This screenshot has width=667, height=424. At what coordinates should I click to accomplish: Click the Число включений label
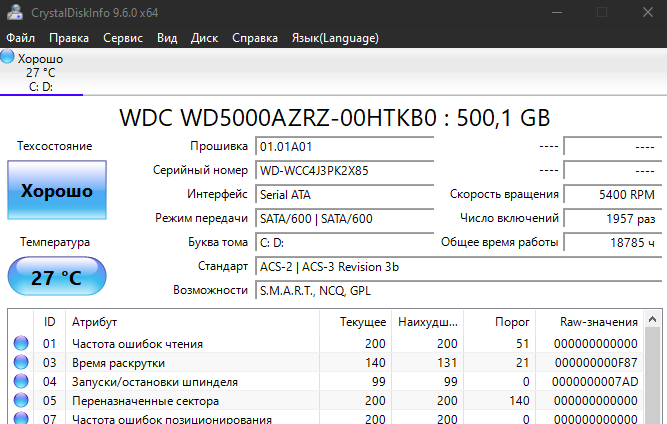point(509,218)
